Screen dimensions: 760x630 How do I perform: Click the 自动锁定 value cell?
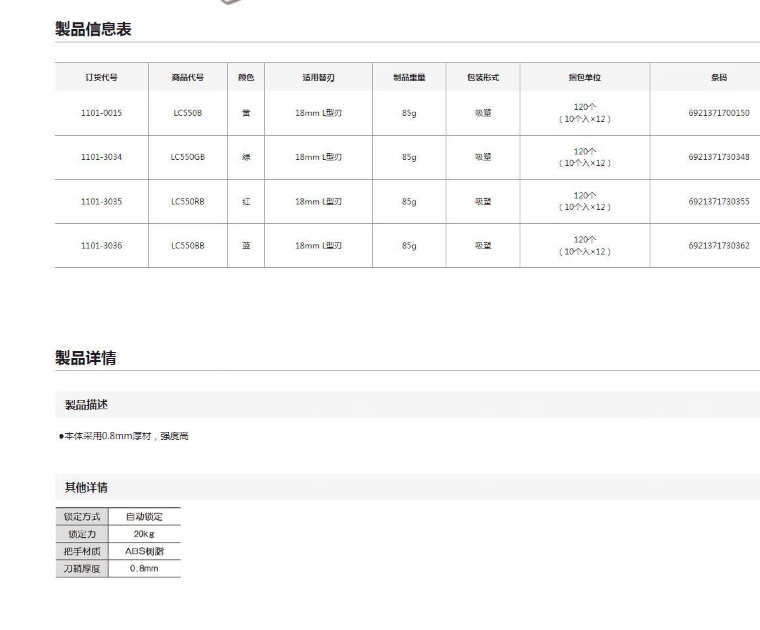coord(143,517)
